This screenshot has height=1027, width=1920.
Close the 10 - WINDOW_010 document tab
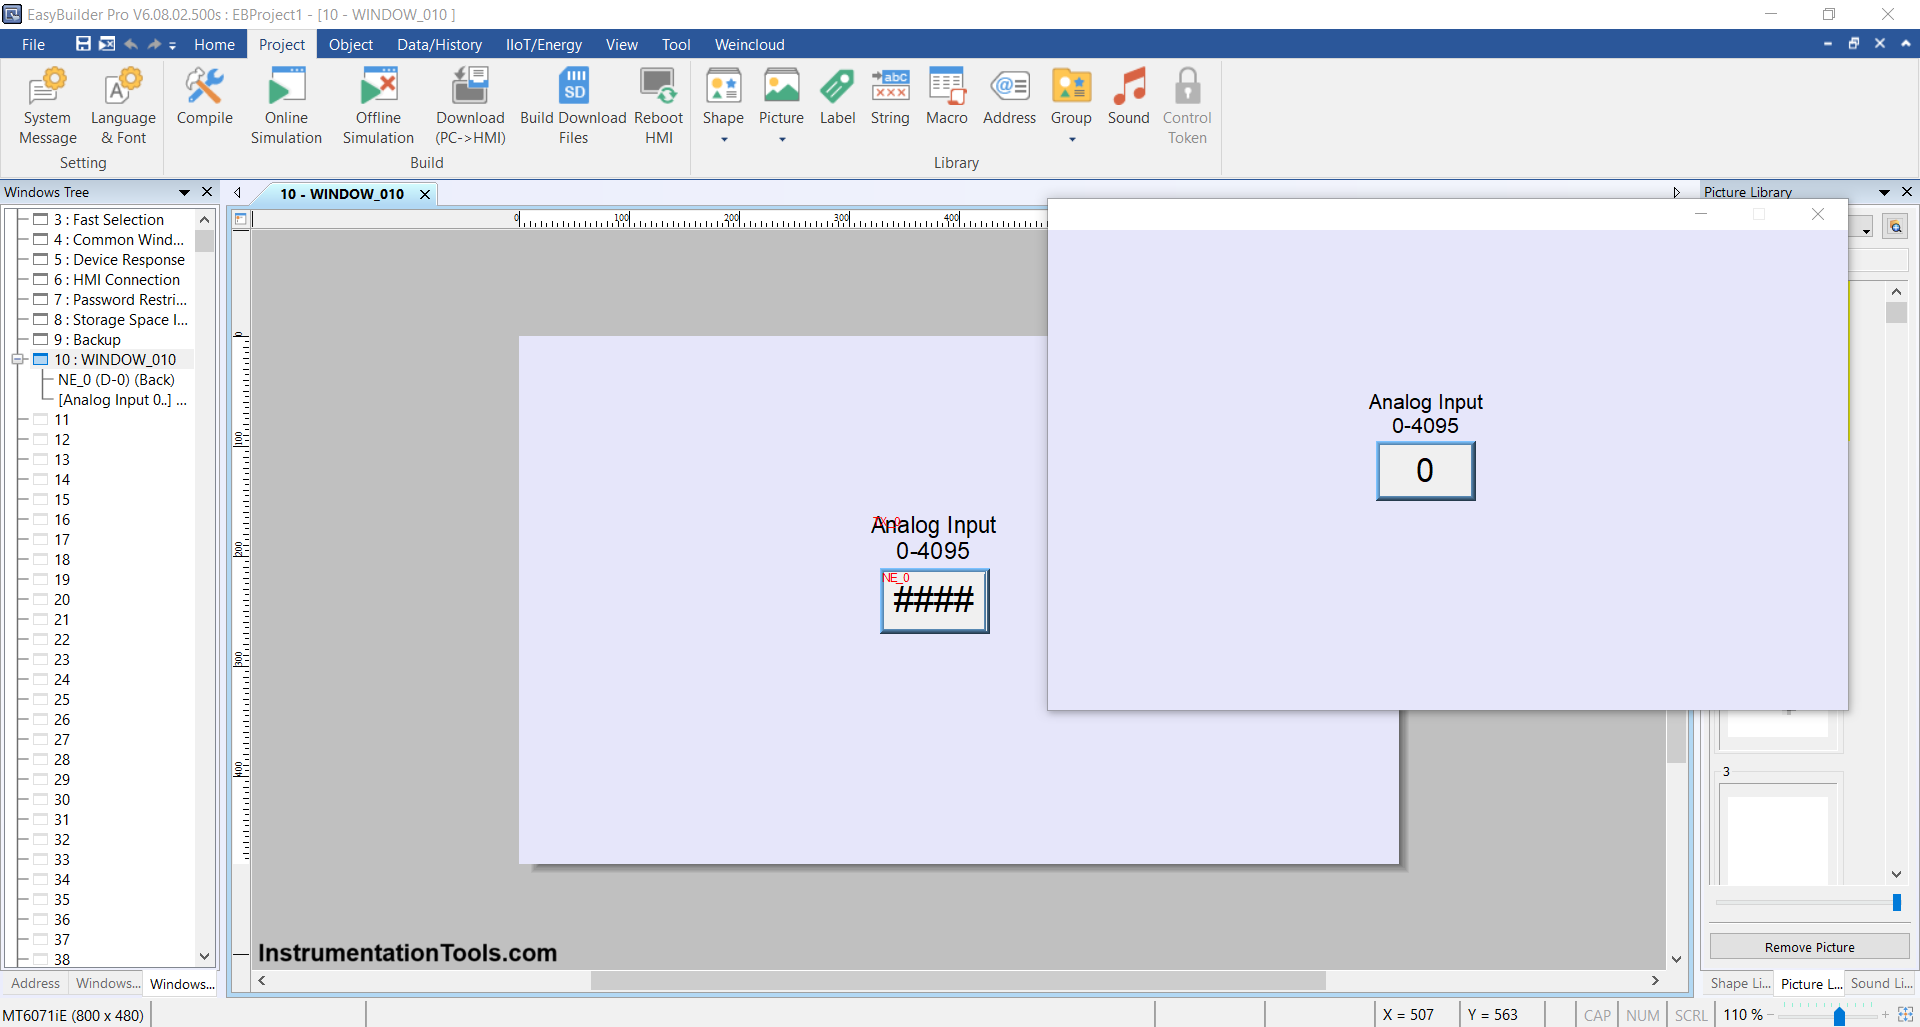(x=425, y=194)
